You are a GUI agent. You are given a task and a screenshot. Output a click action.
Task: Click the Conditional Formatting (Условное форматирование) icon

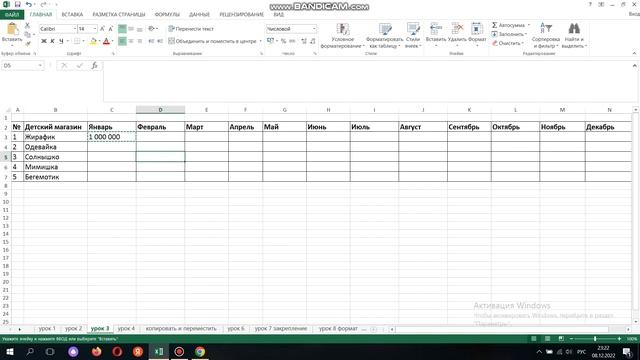pyautogui.click(x=342, y=29)
